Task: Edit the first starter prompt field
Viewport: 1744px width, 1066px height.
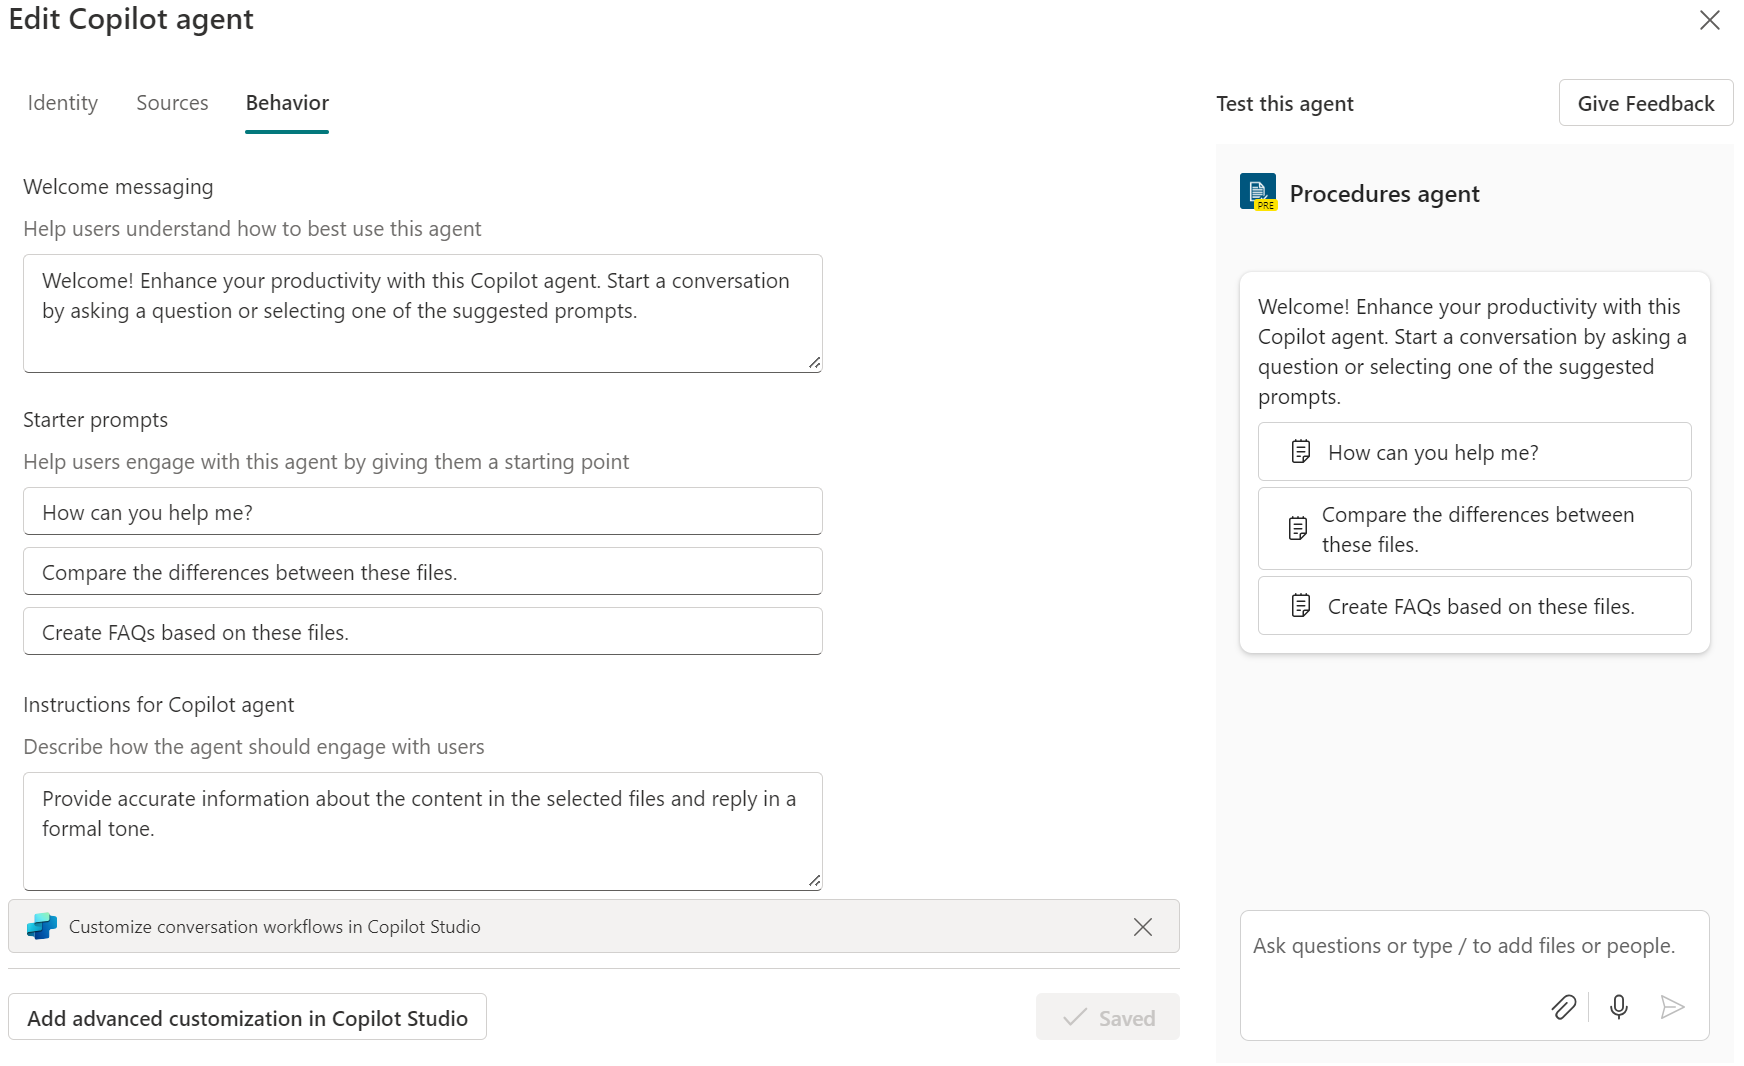Action: [x=422, y=513]
